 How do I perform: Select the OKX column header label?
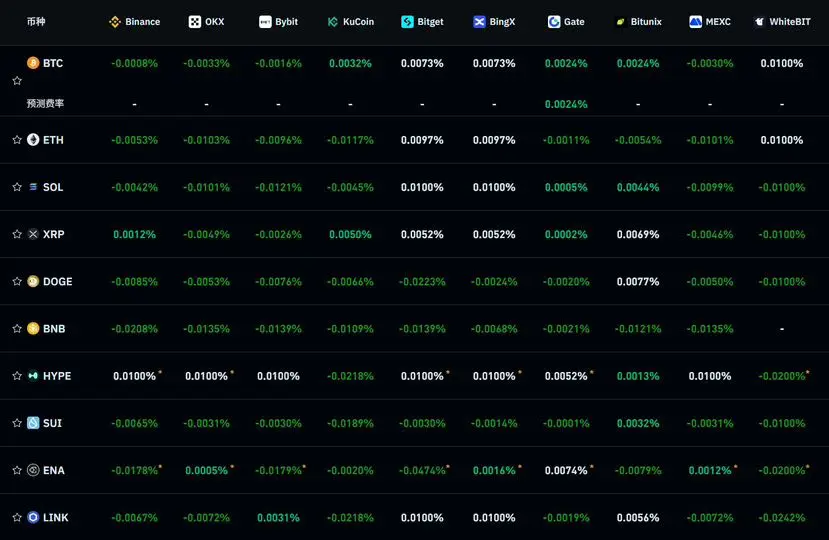click(215, 22)
